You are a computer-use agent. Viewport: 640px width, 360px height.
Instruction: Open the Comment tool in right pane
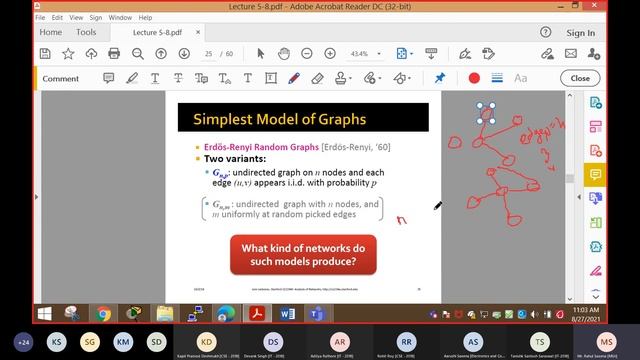tap(595, 175)
